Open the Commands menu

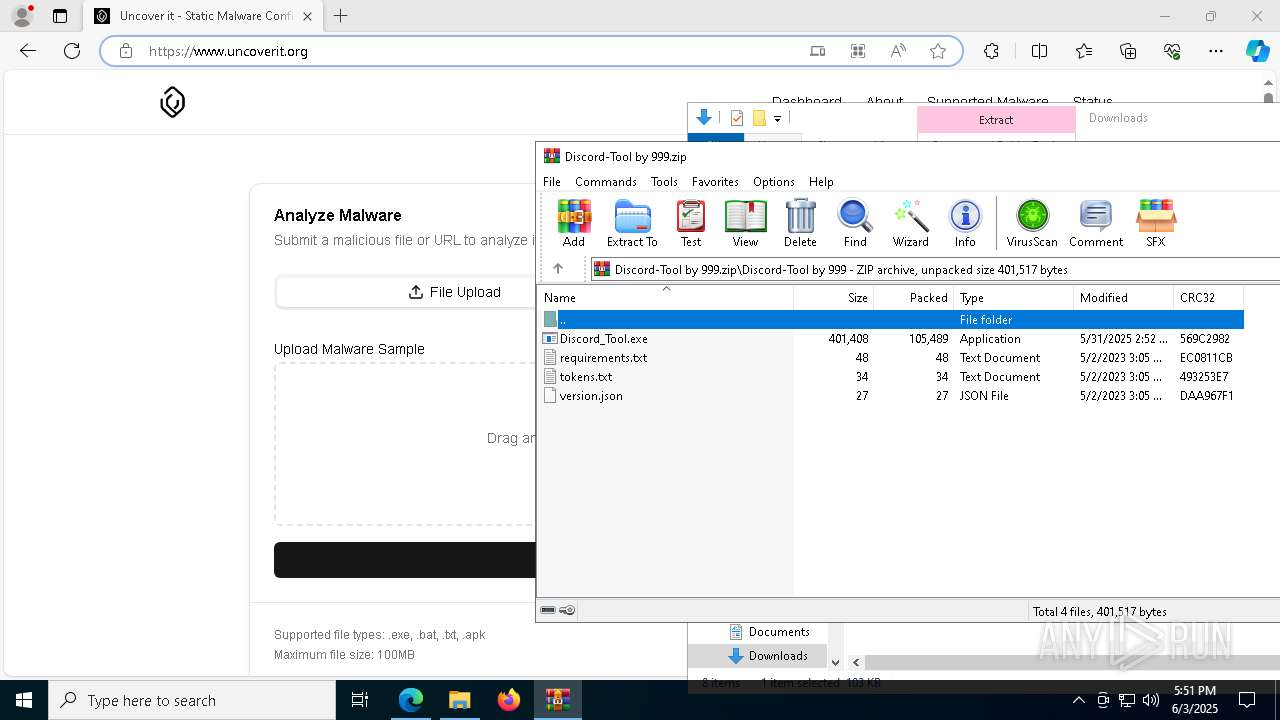click(x=606, y=182)
